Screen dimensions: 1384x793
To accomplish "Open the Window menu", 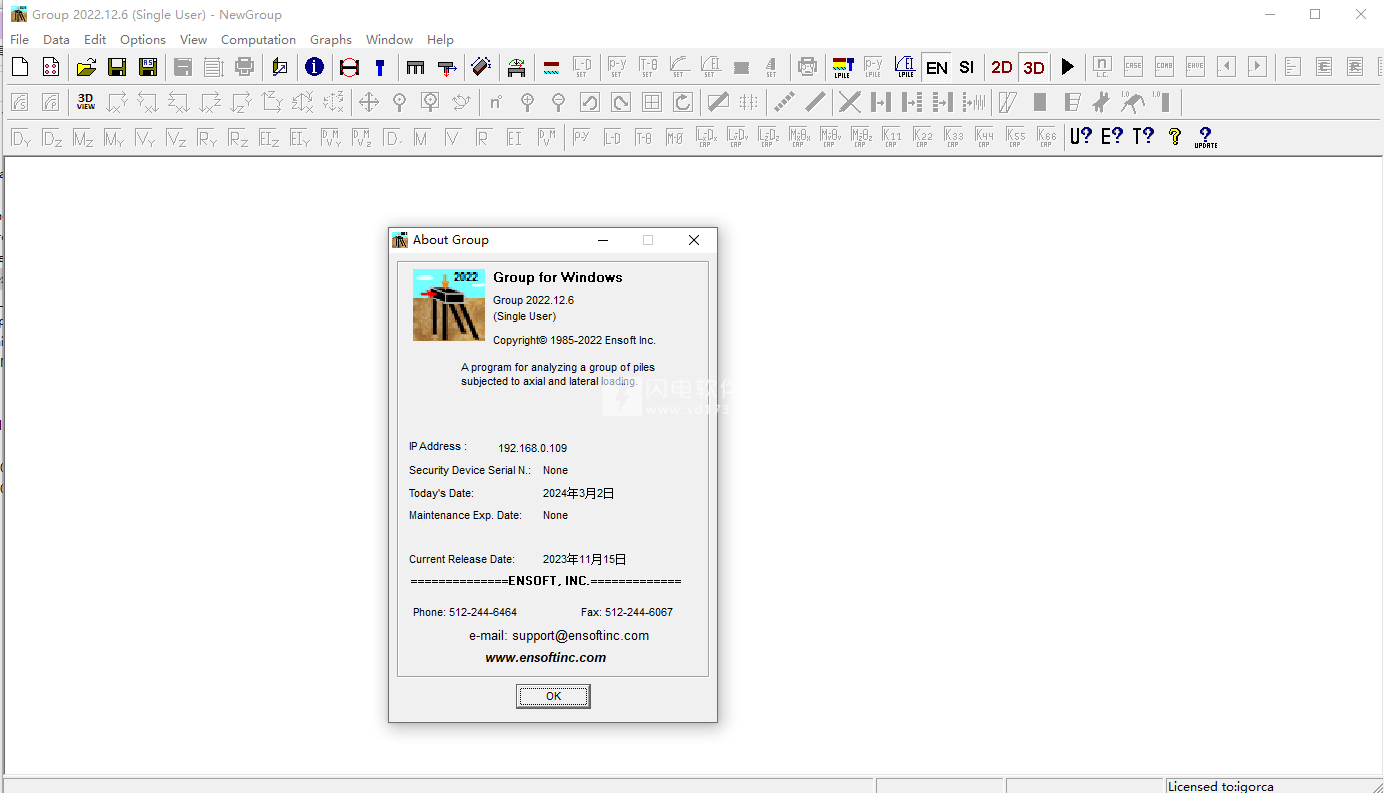I will (x=389, y=40).
